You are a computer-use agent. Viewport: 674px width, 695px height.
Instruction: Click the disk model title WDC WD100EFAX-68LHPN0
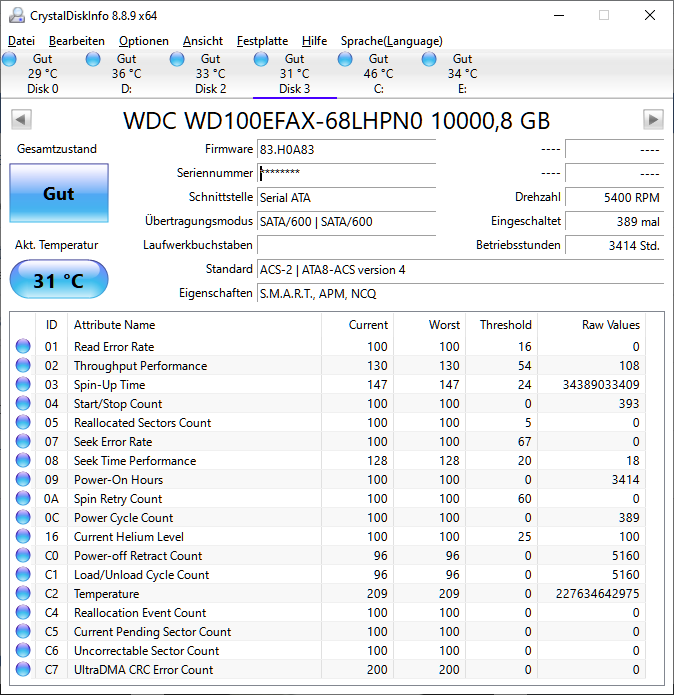pyautogui.click(x=337, y=121)
